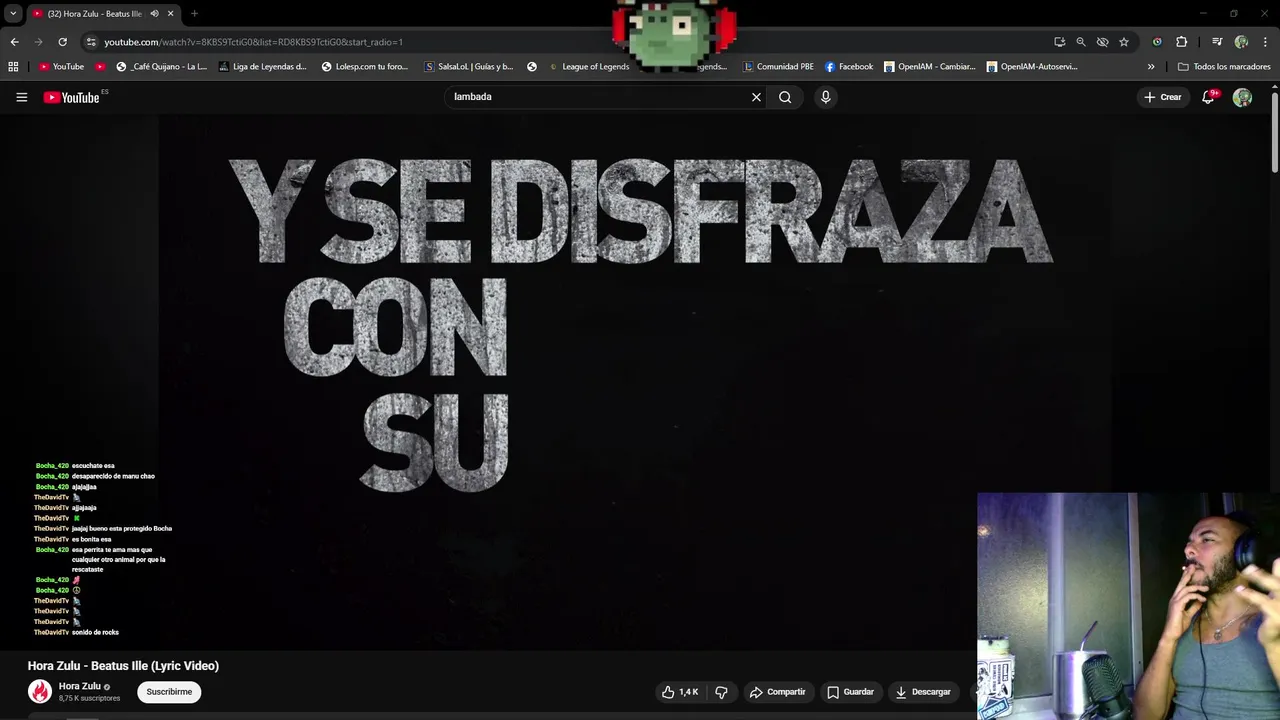Image resolution: width=1280 pixels, height=720 pixels.
Task: Open the Chrome profile avatar
Action: click(x=1241, y=42)
